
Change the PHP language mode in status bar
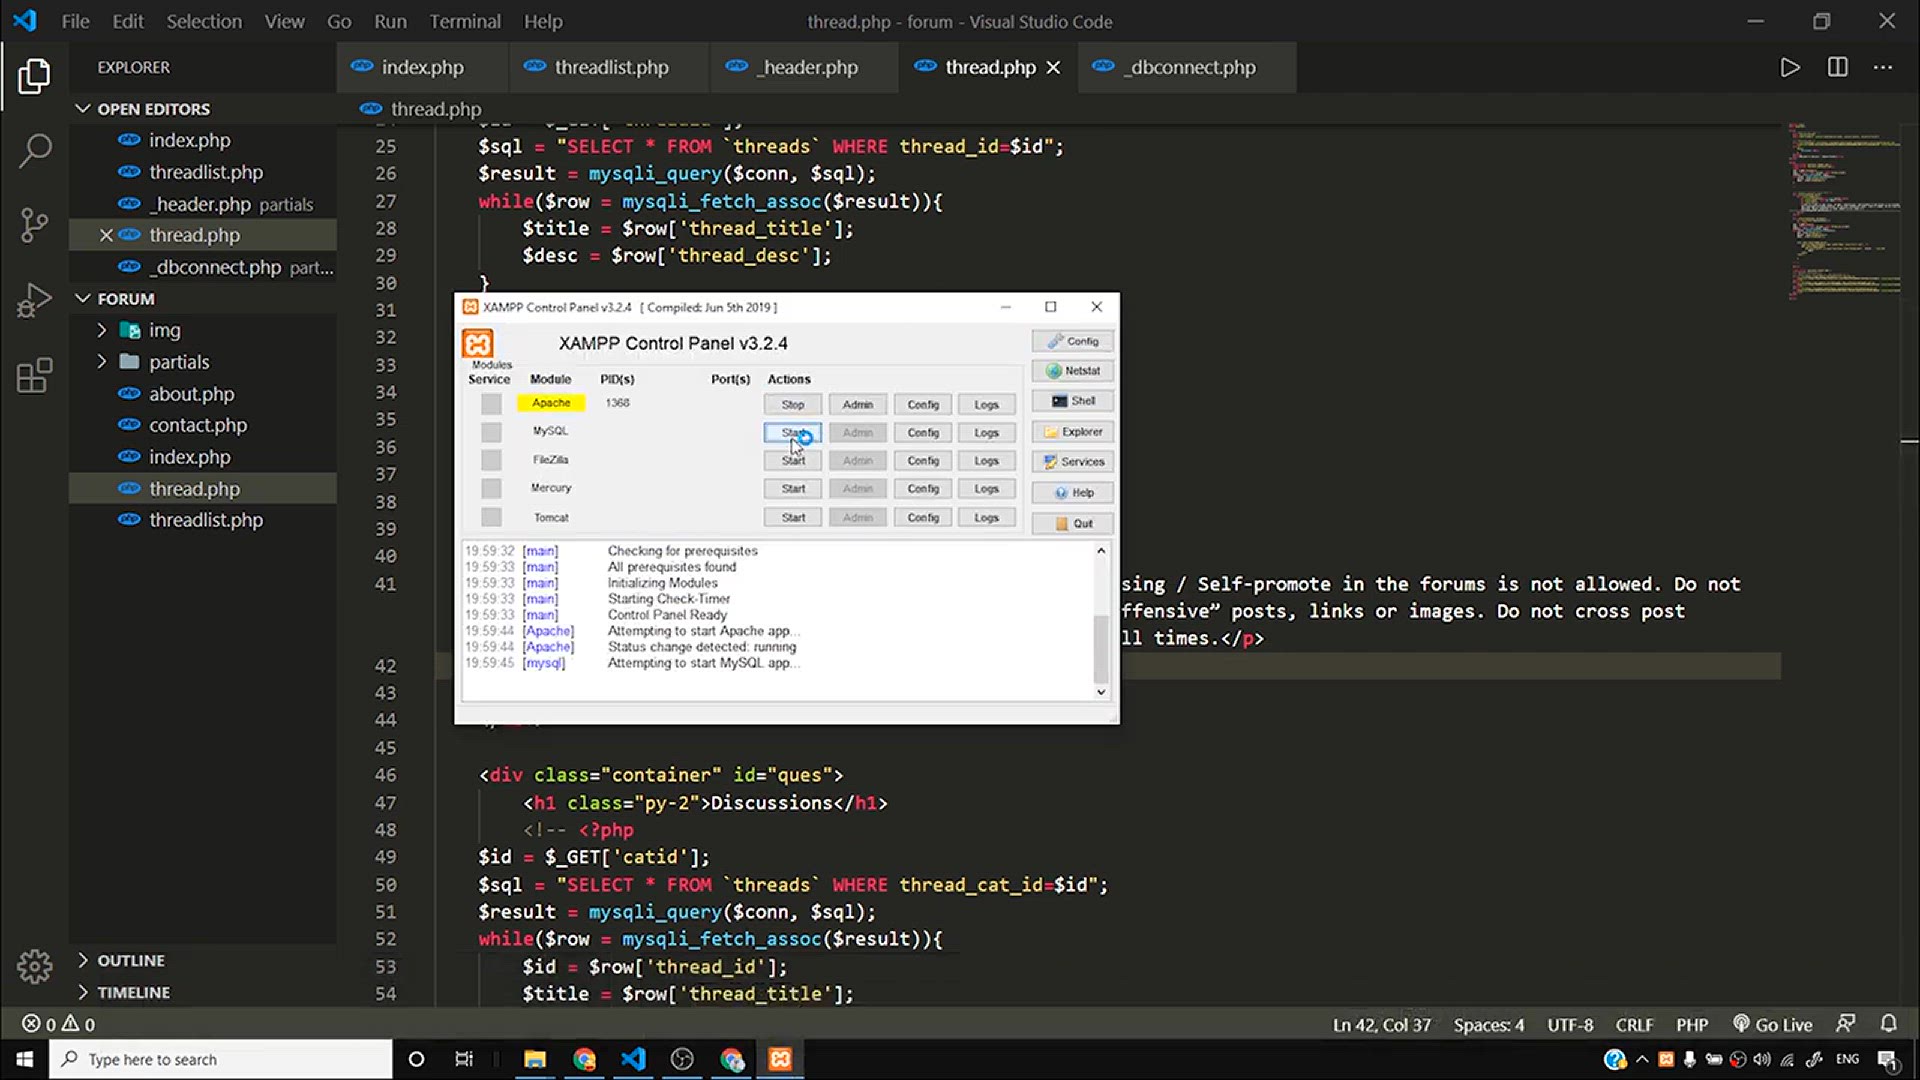click(1692, 1024)
